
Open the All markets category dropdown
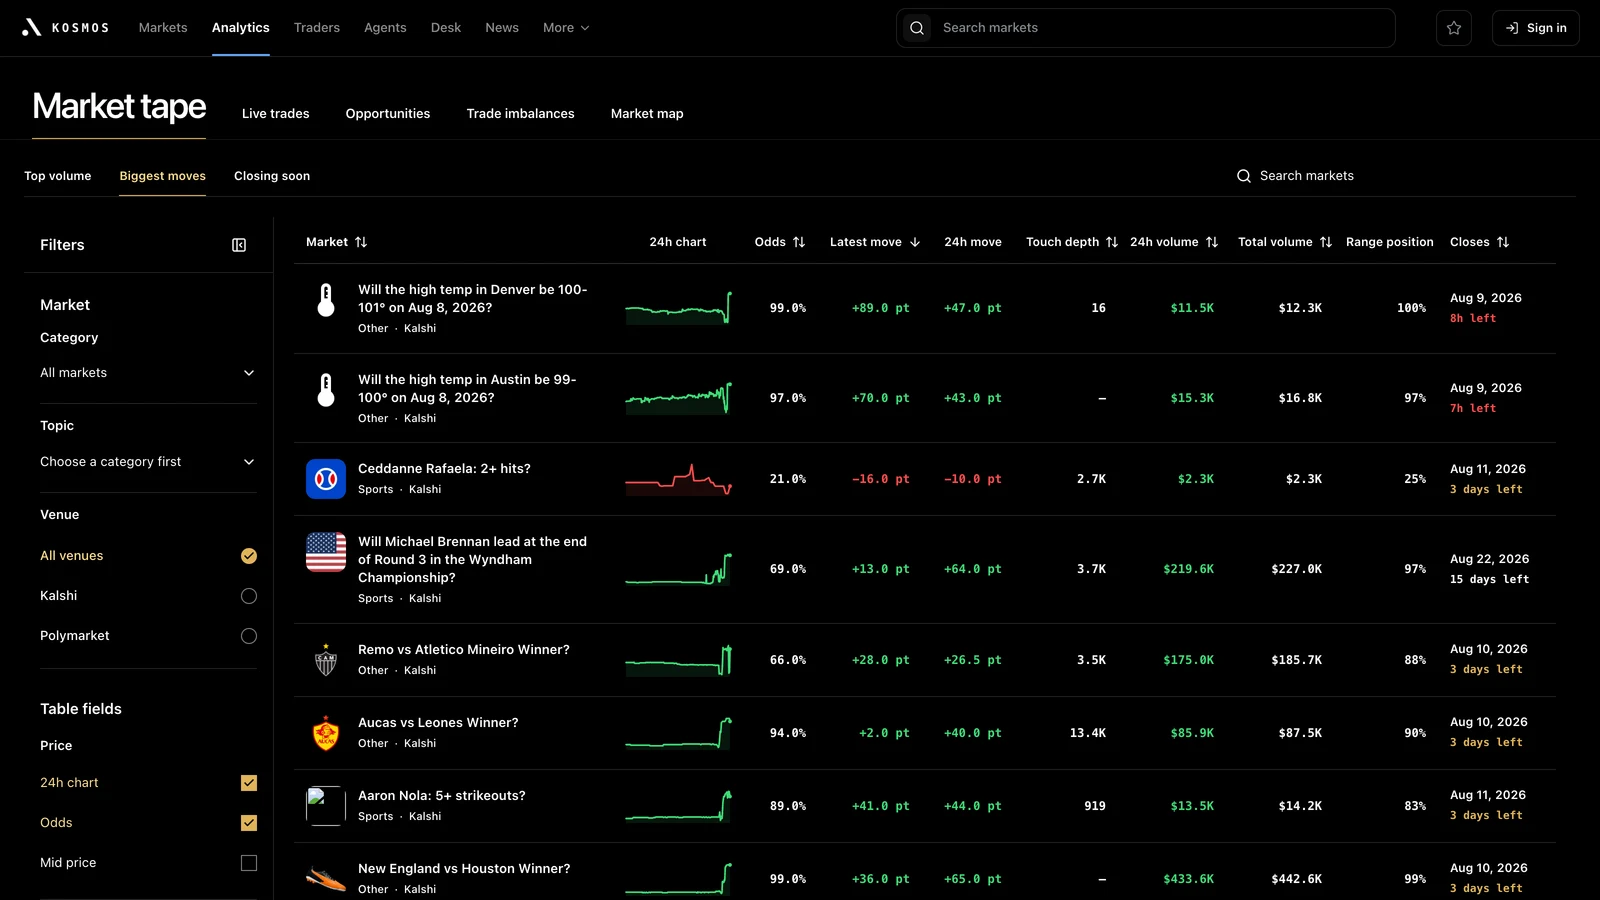[148, 373]
